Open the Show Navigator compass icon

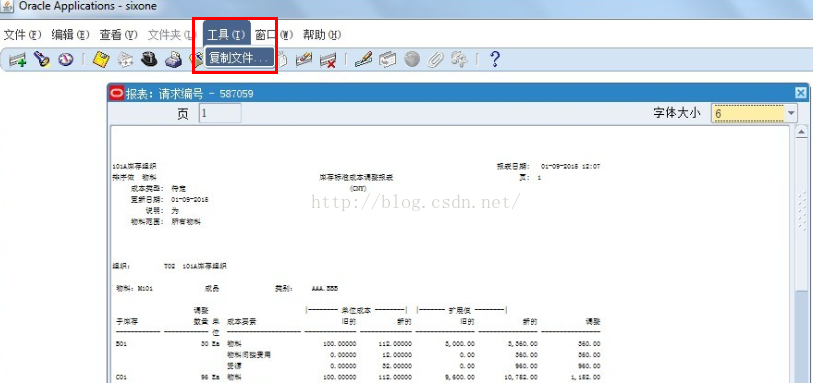point(66,60)
